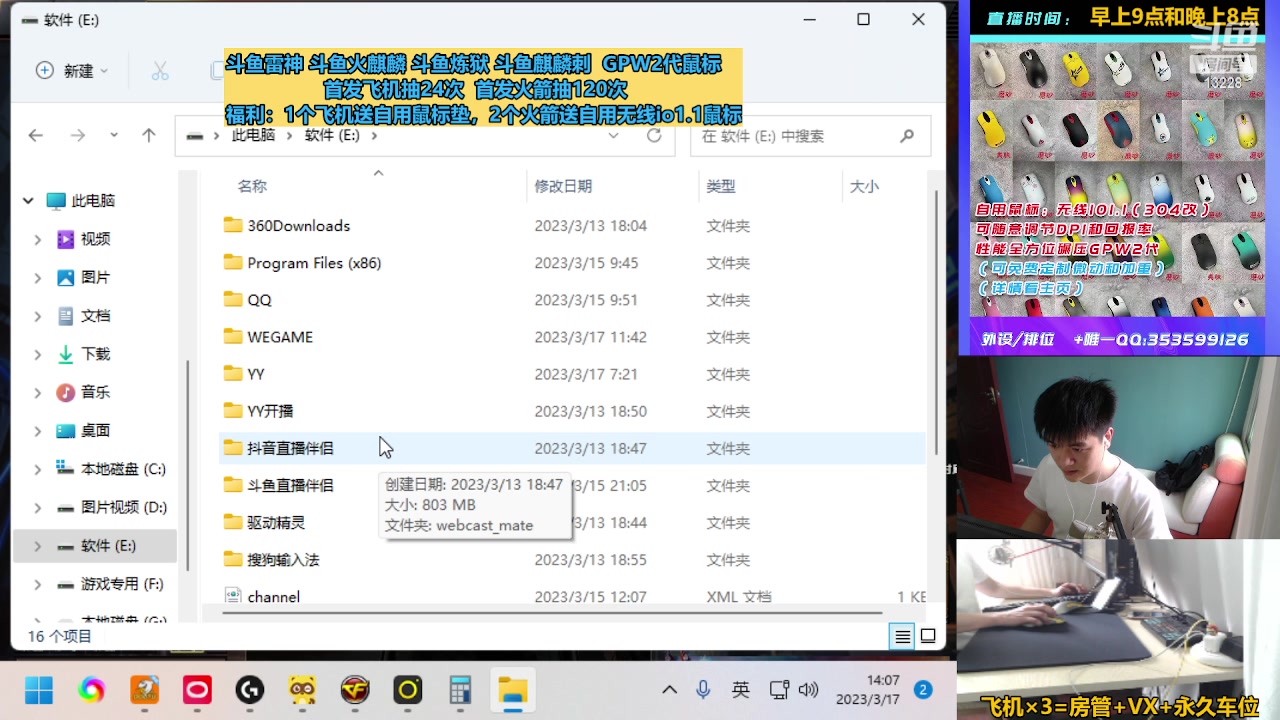Image resolution: width=1280 pixels, height=720 pixels.
Task: Open 文档 in navigation pane
Action: (84, 316)
